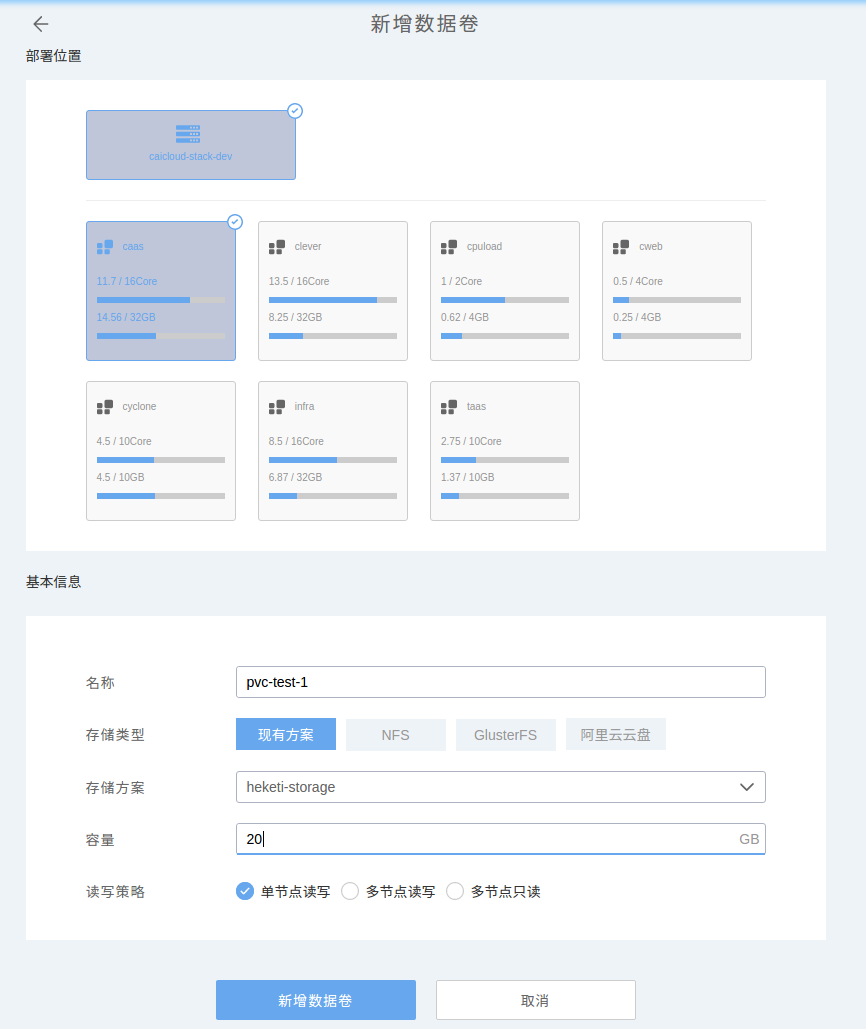This screenshot has height=1029, width=866.
Task: Click the checkmark badge on the caas card
Action: pos(234,222)
